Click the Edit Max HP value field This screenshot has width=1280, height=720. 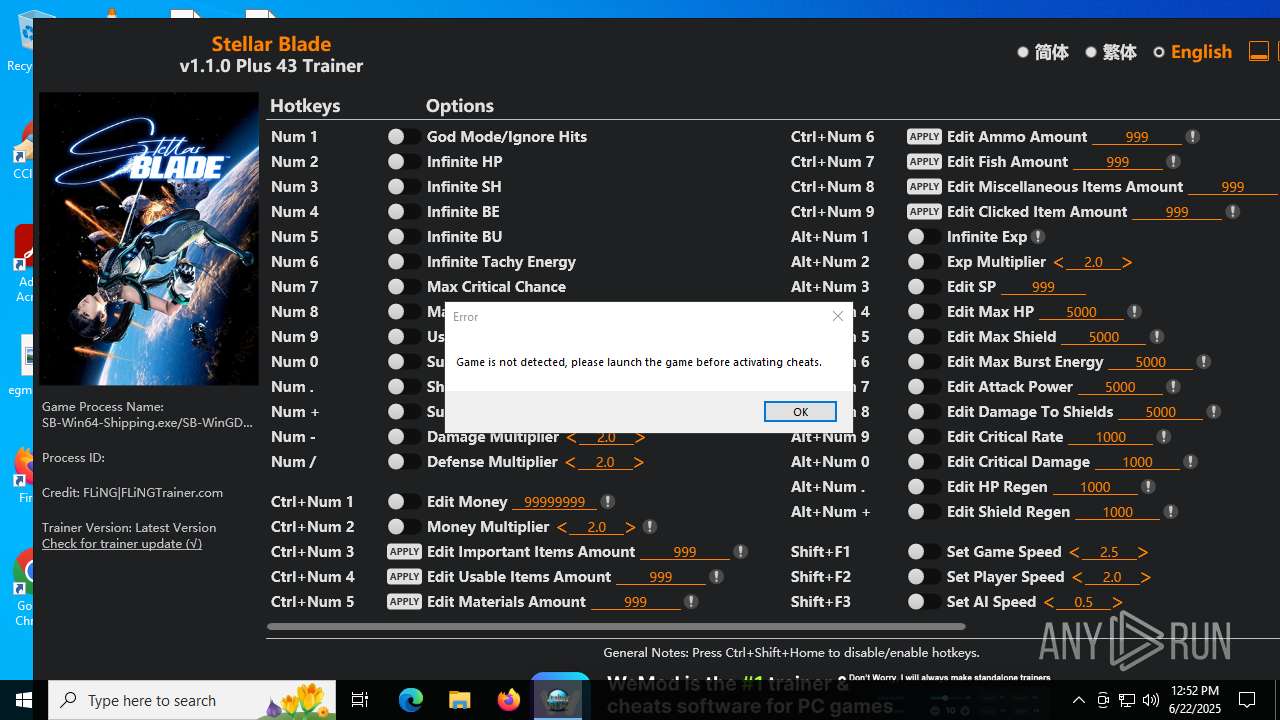(x=1081, y=312)
